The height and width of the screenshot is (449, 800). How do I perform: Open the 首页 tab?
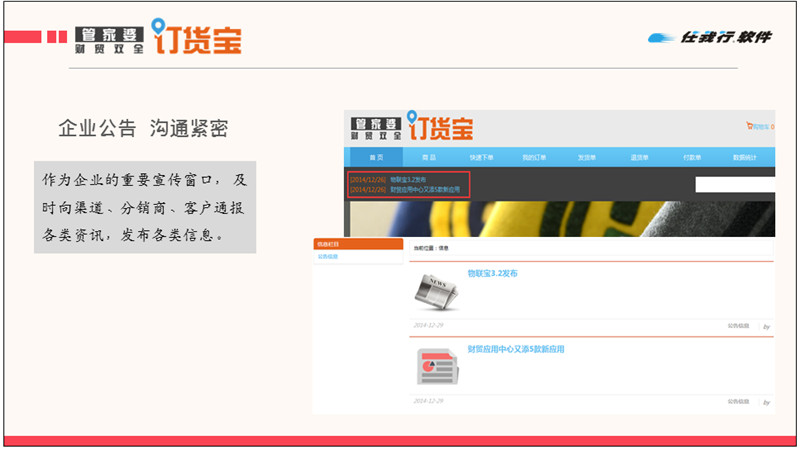click(375, 158)
